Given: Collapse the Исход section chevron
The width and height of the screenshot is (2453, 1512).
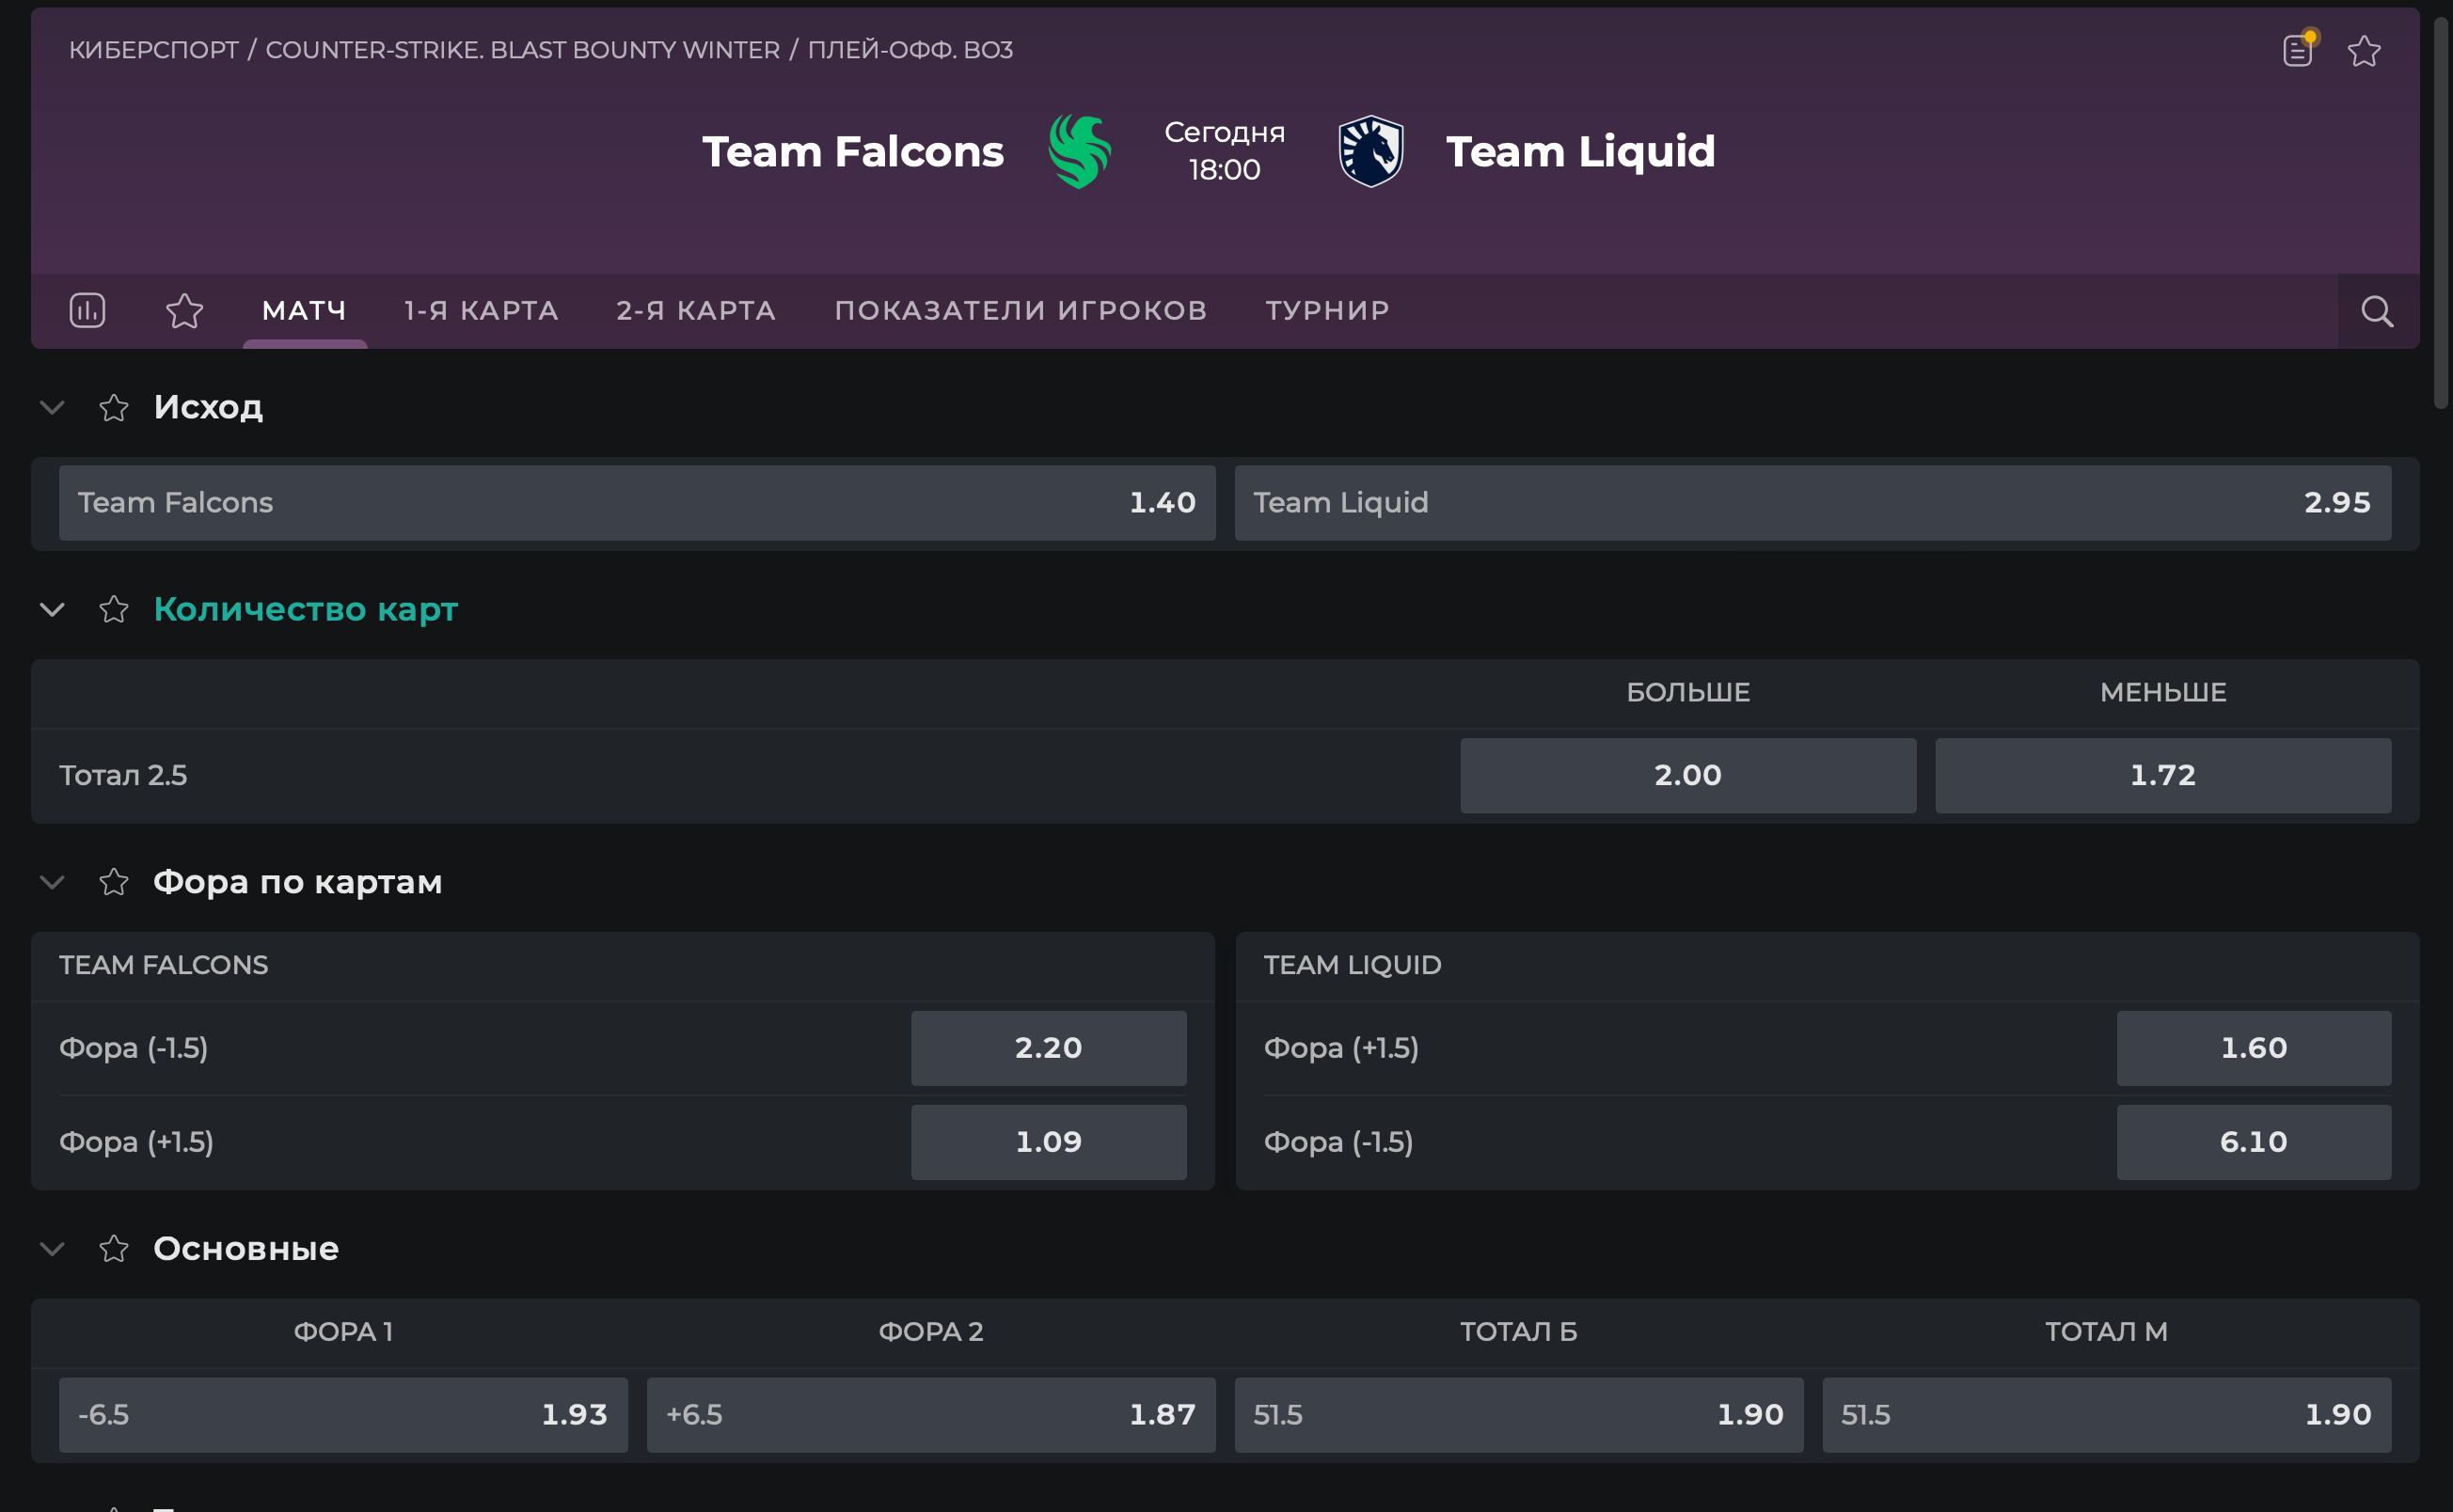Looking at the screenshot, I should [x=52, y=408].
